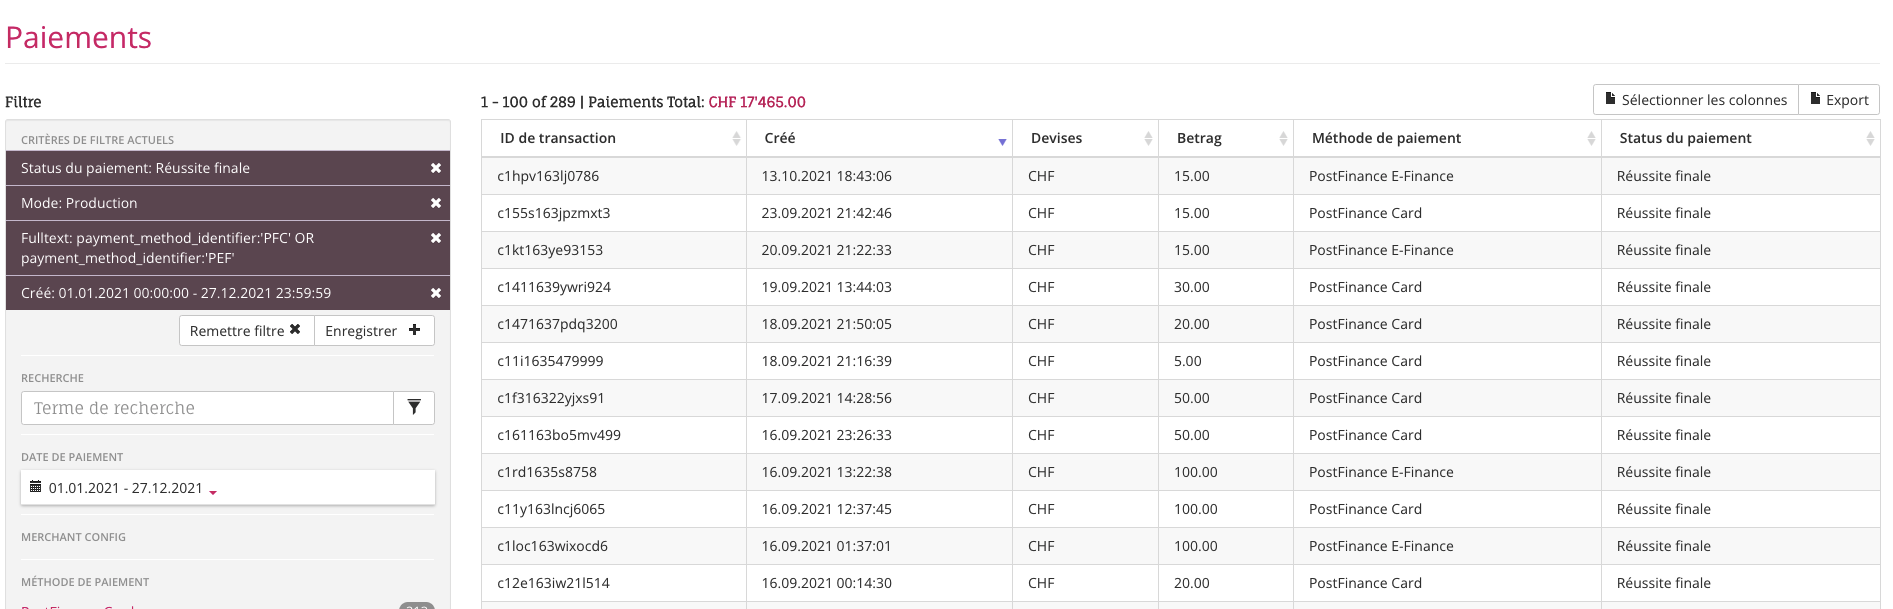Click the search funnel filter icon
The image size is (1893, 609).
[414, 407]
